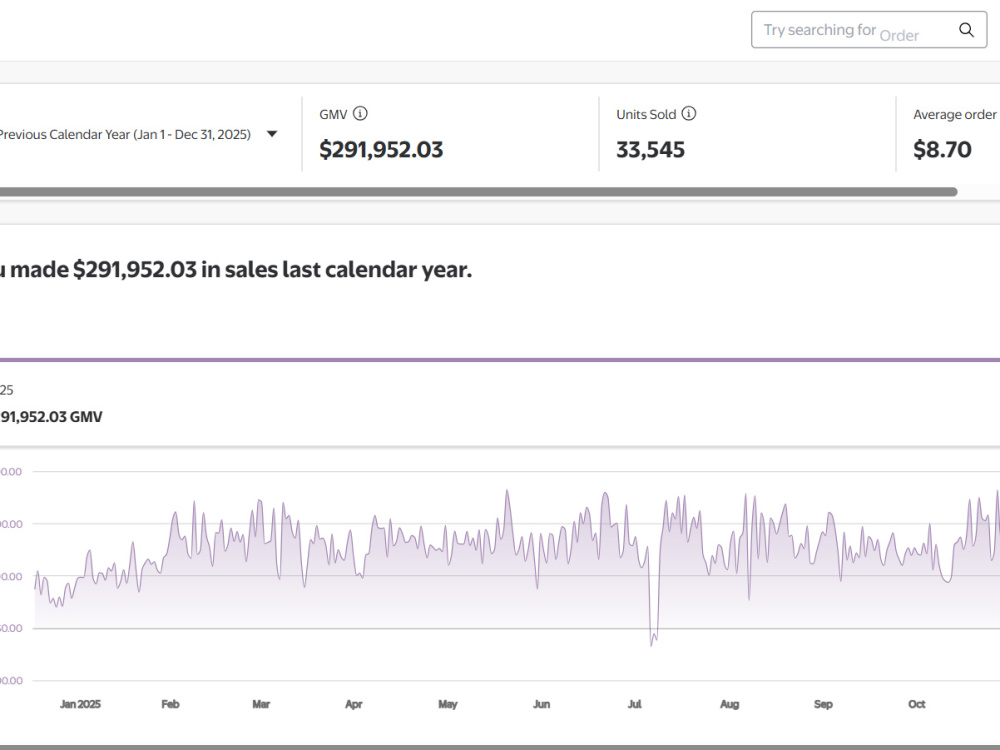
Task: Select the $291,952.03 GMV metric card
Action: pyautogui.click(x=450, y=134)
